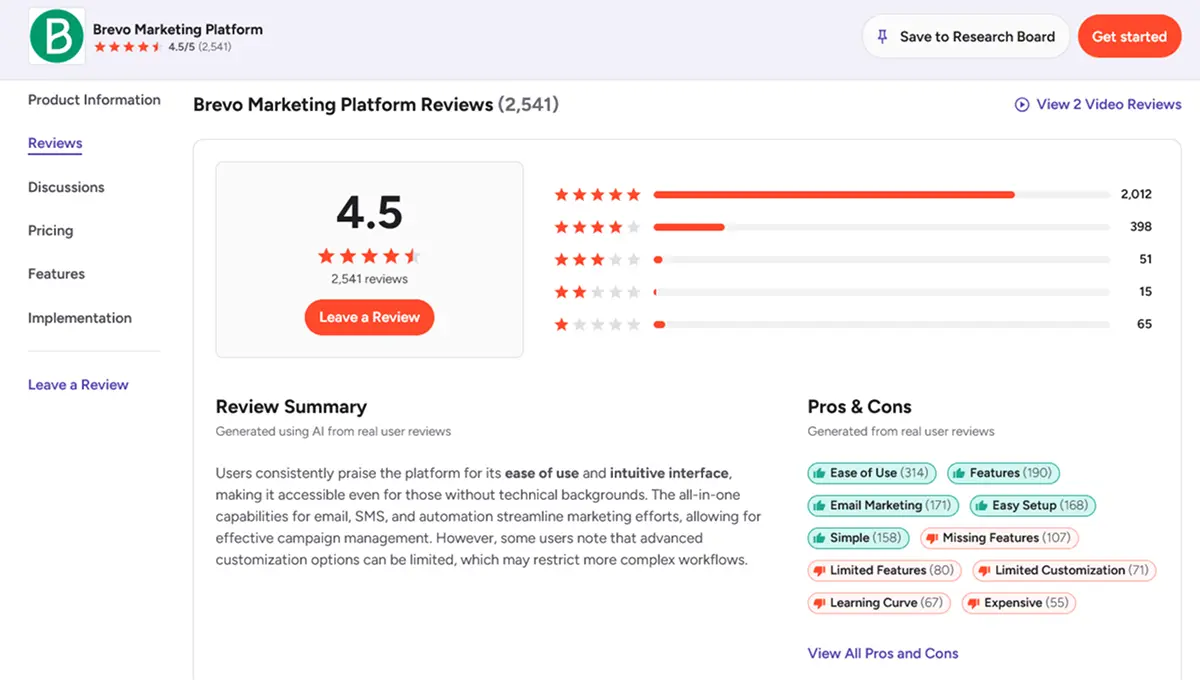Click the thumbs-down icon on Missing Features tag
The width and height of the screenshot is (1200, 680).
[x=930, y=538]
